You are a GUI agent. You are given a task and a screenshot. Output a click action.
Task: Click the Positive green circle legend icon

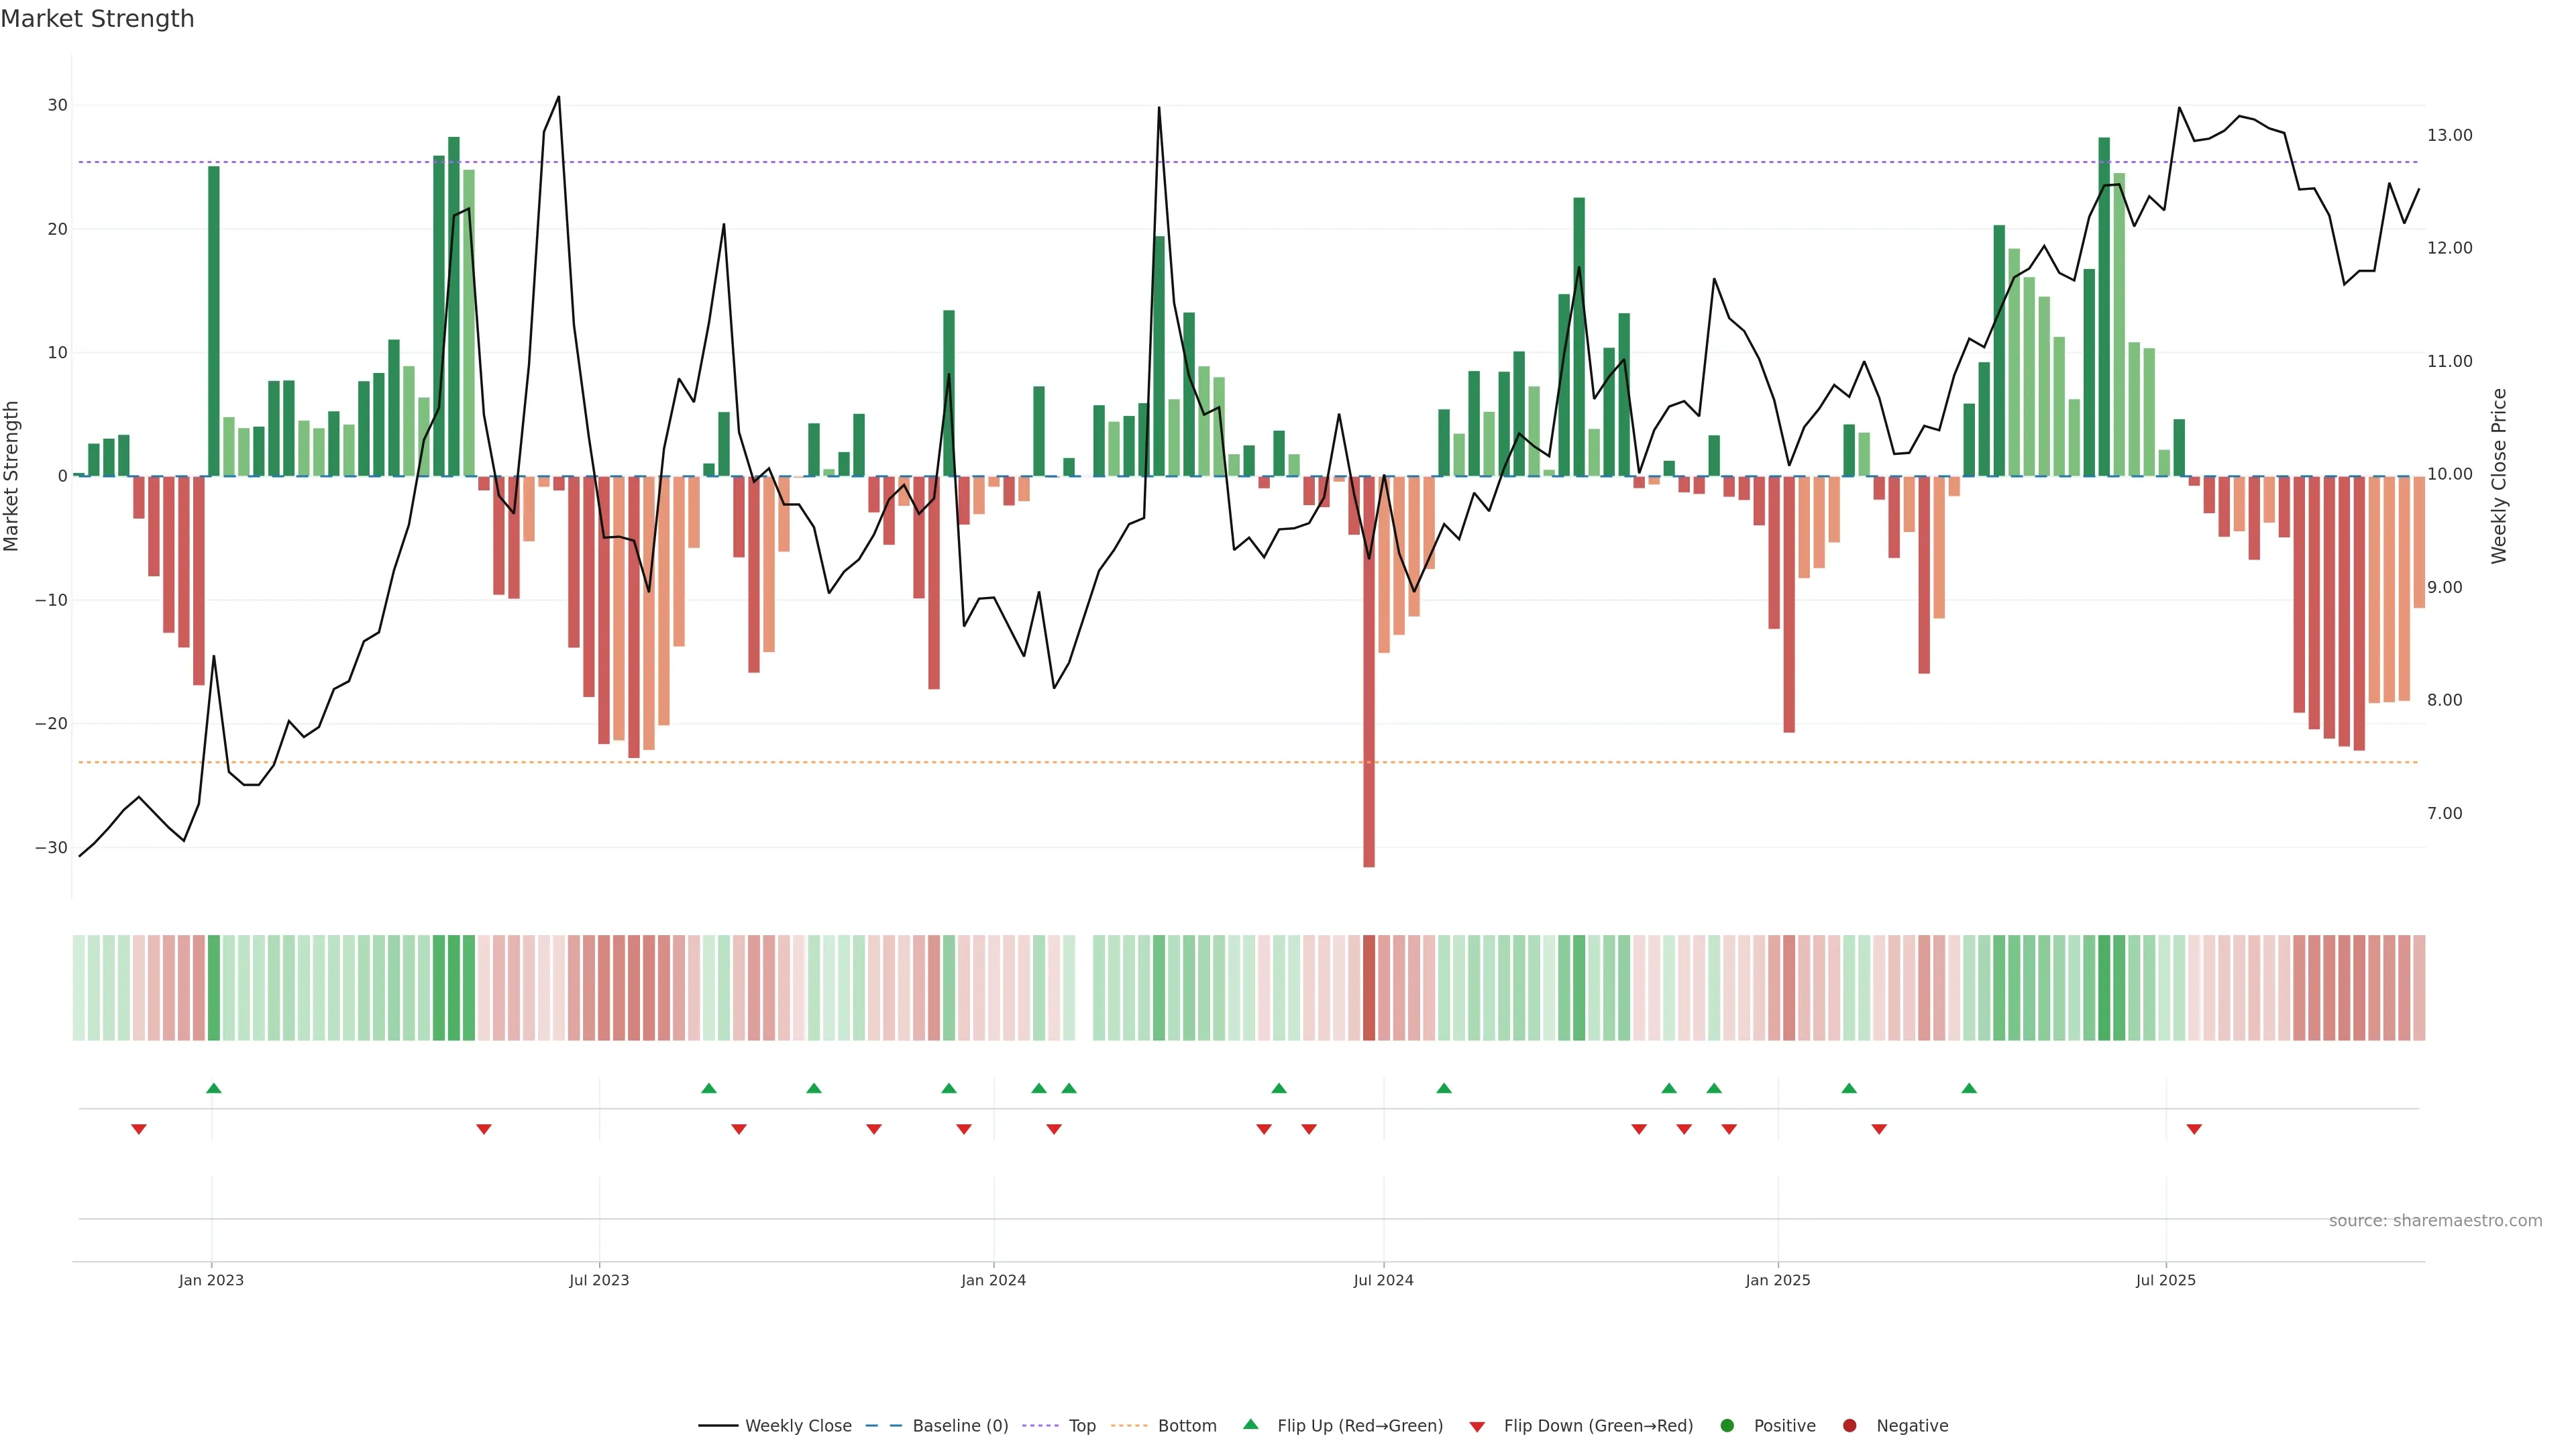point(1727,1426)
